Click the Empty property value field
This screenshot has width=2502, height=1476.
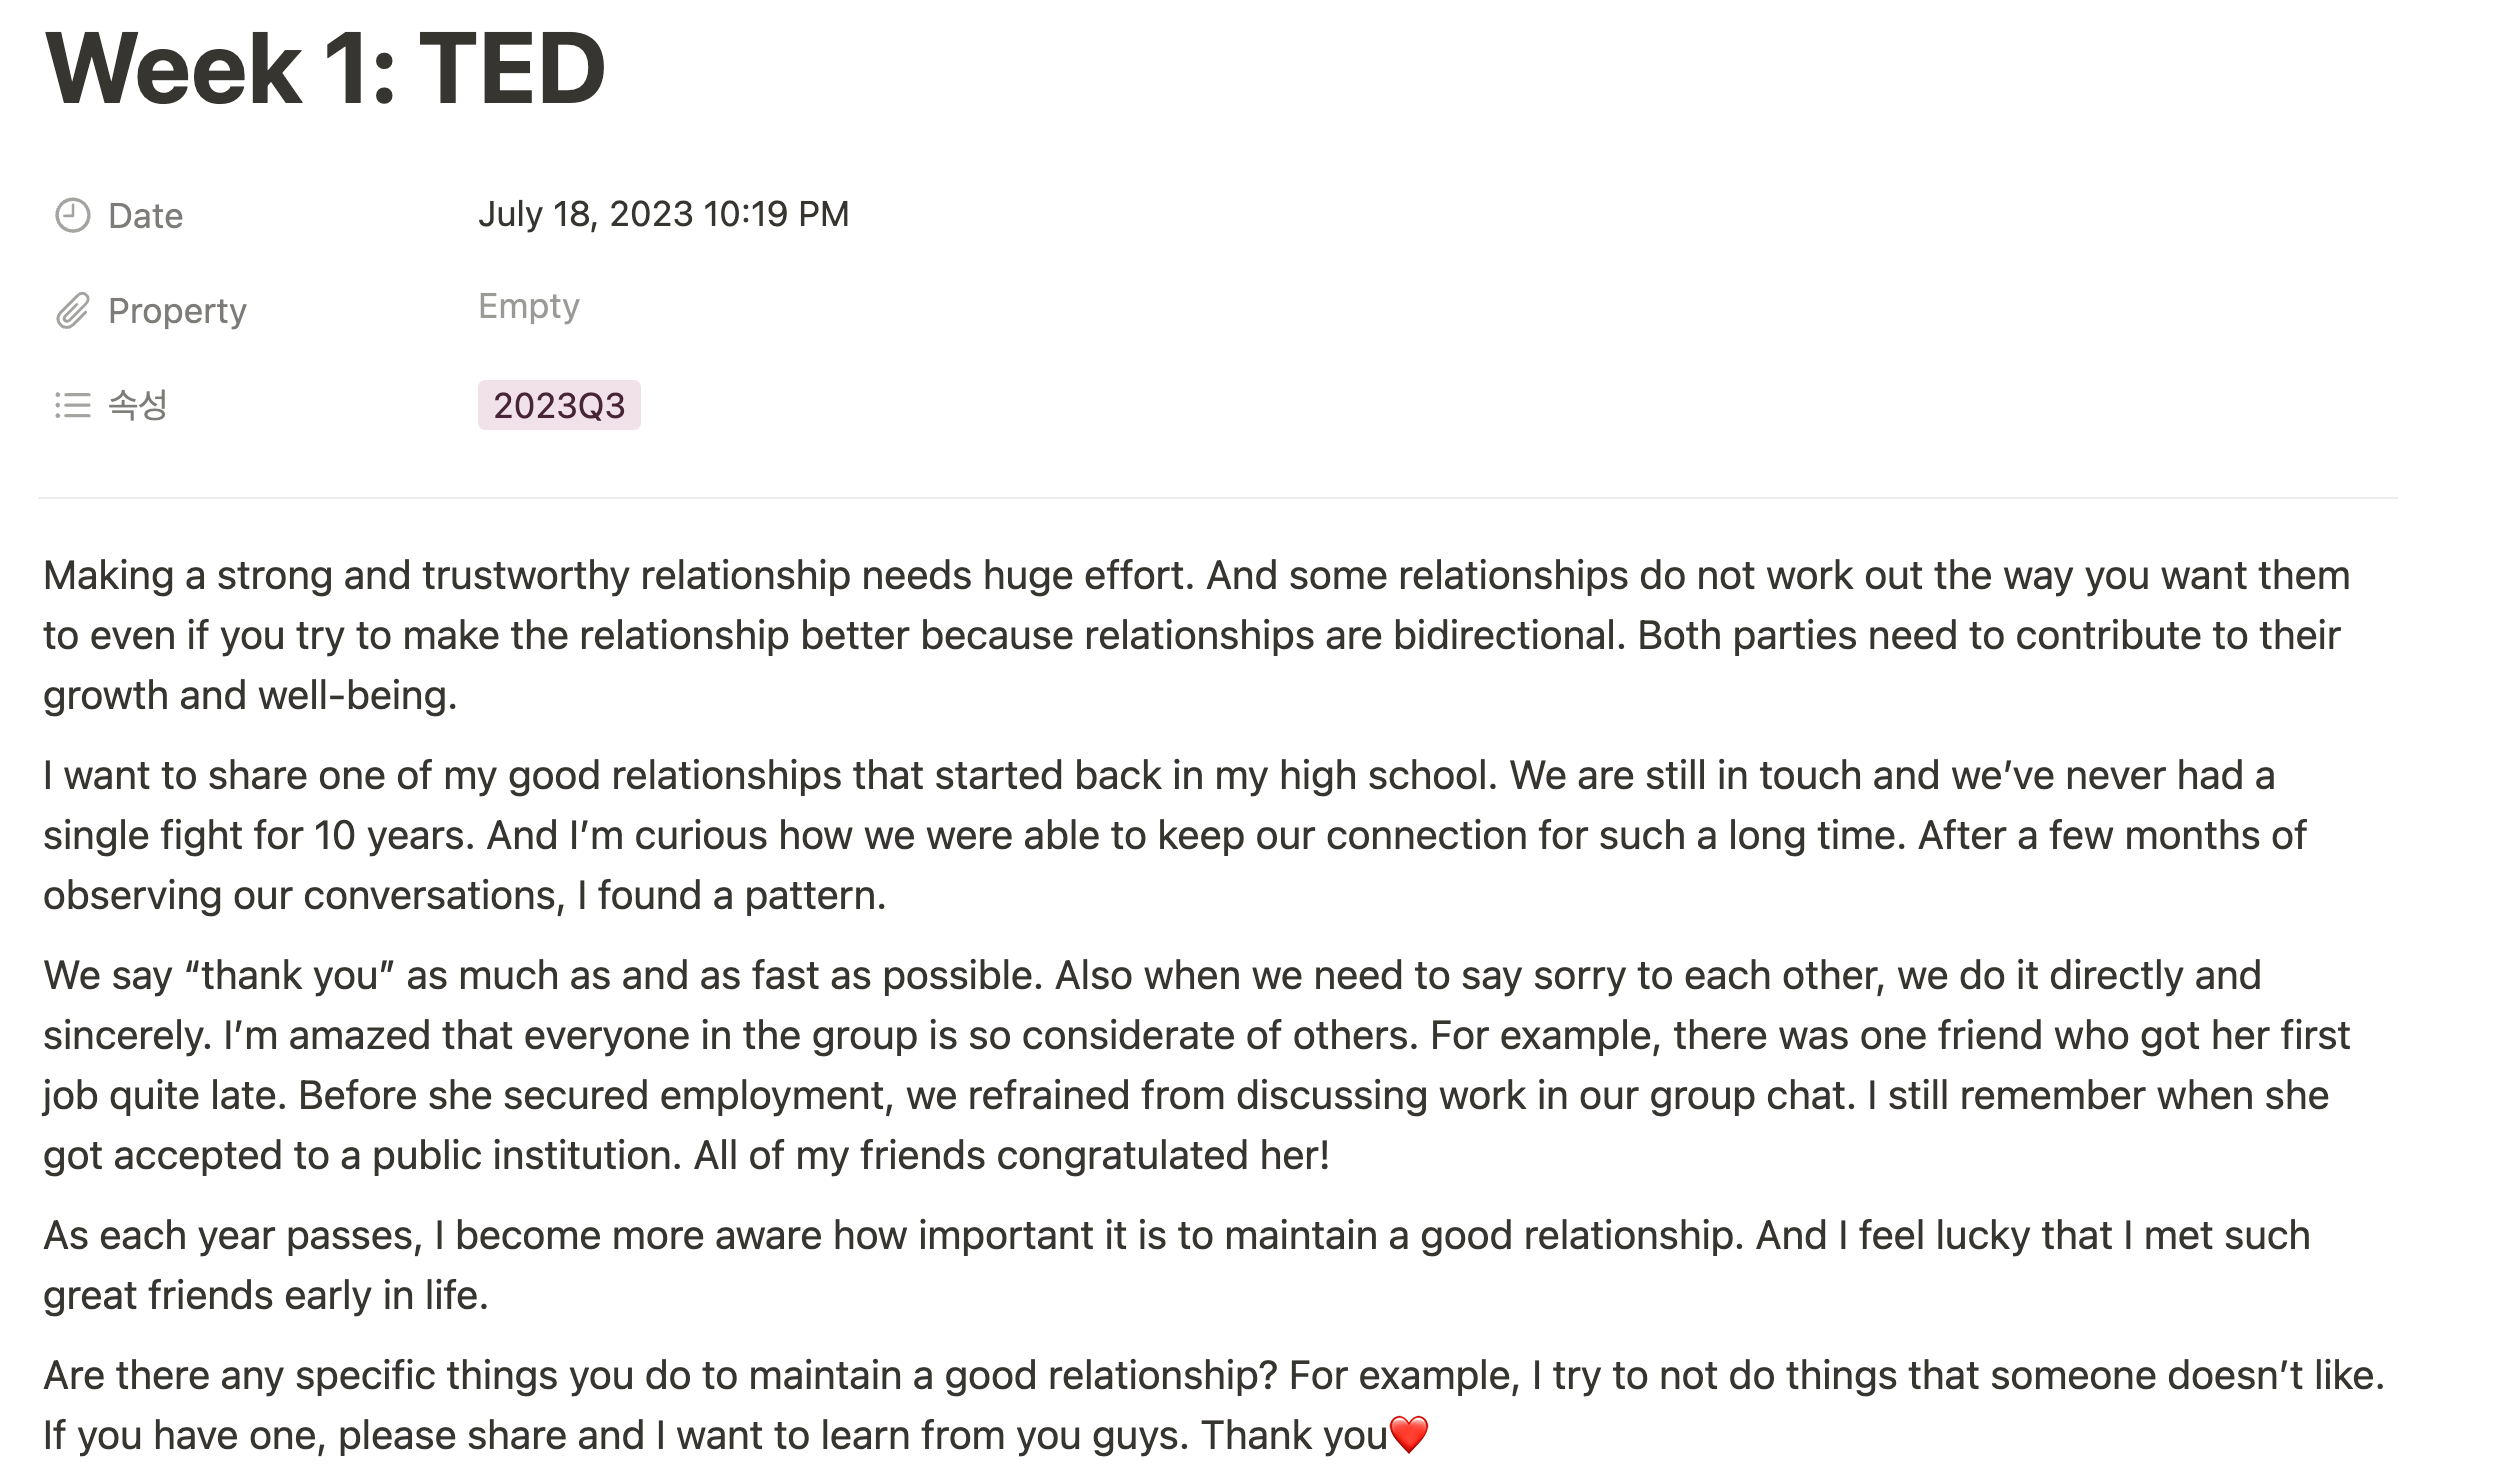tap(528, 306)
